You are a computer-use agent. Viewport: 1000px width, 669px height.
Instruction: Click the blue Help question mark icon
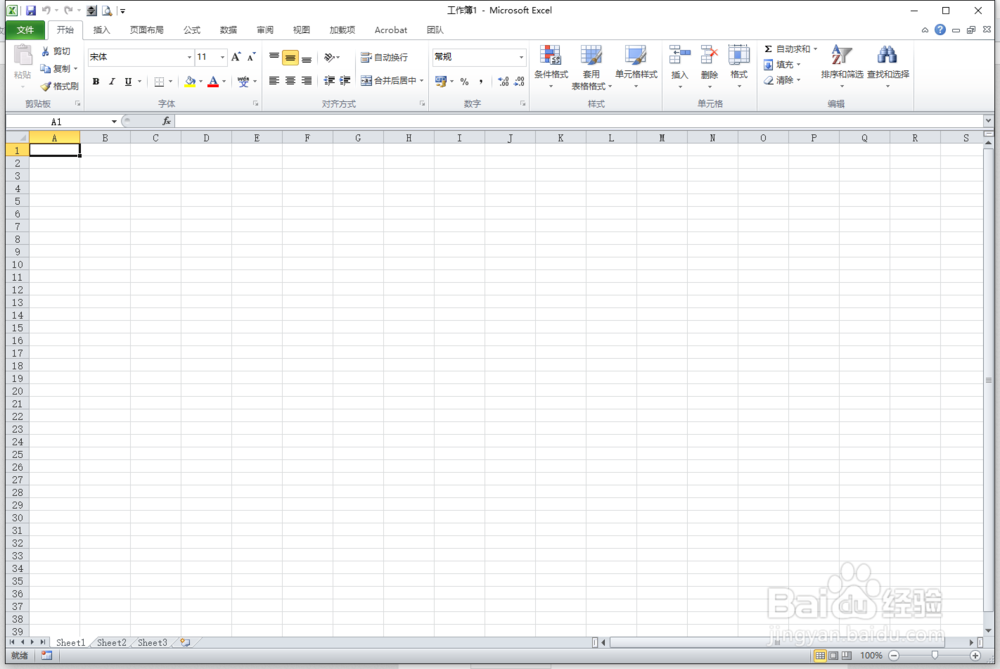pyautogui.click(x=940, y=30)
